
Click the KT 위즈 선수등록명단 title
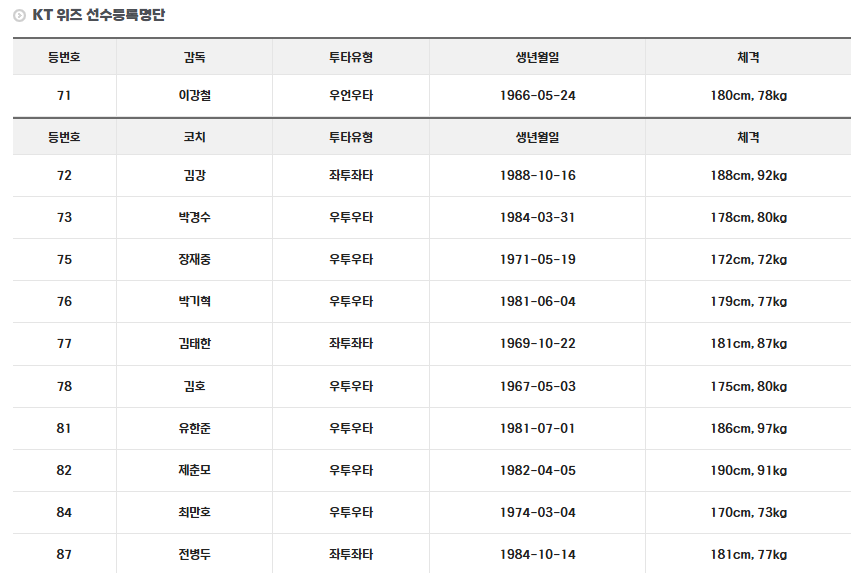tap(98, 16)
